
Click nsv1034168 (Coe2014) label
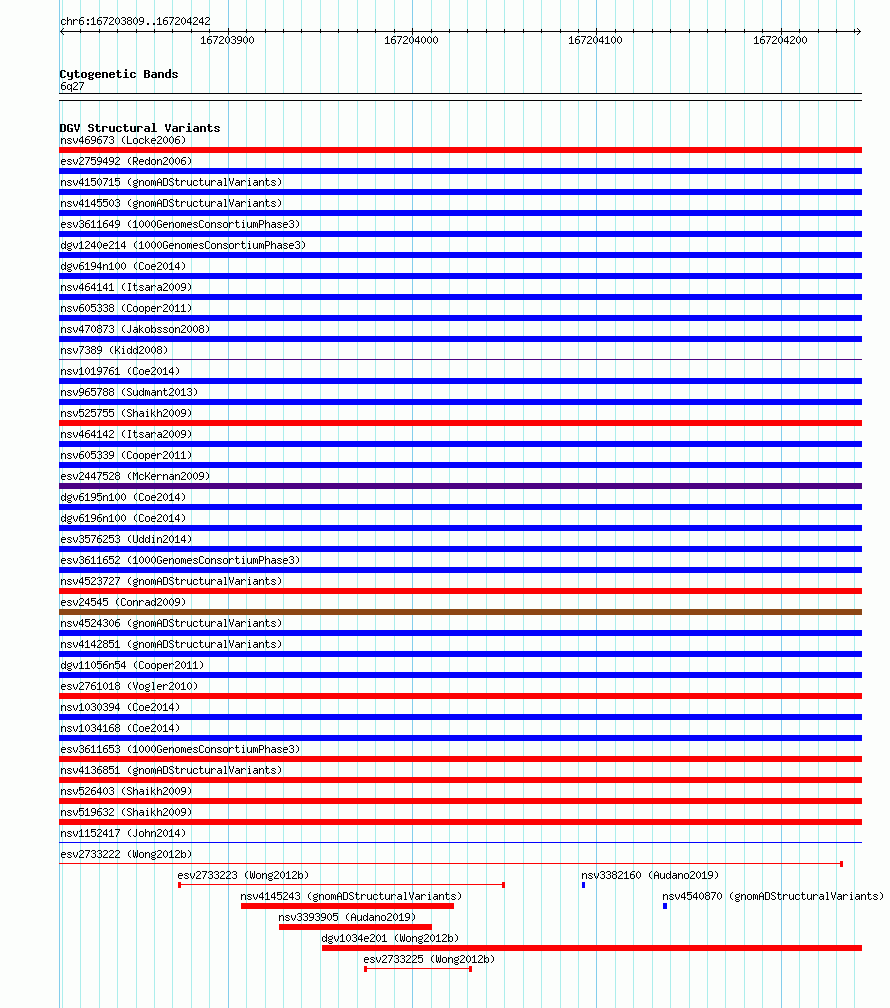tap(120, 728)
